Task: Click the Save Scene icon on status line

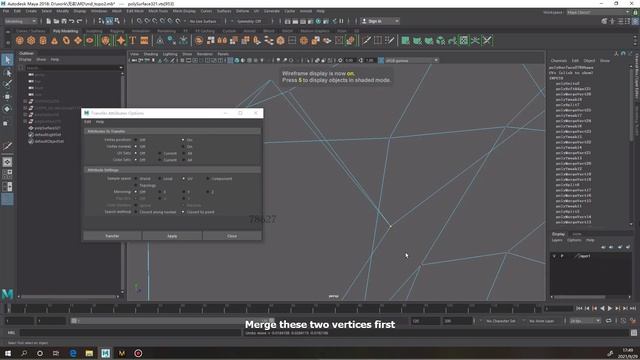Action: [64, 21]
